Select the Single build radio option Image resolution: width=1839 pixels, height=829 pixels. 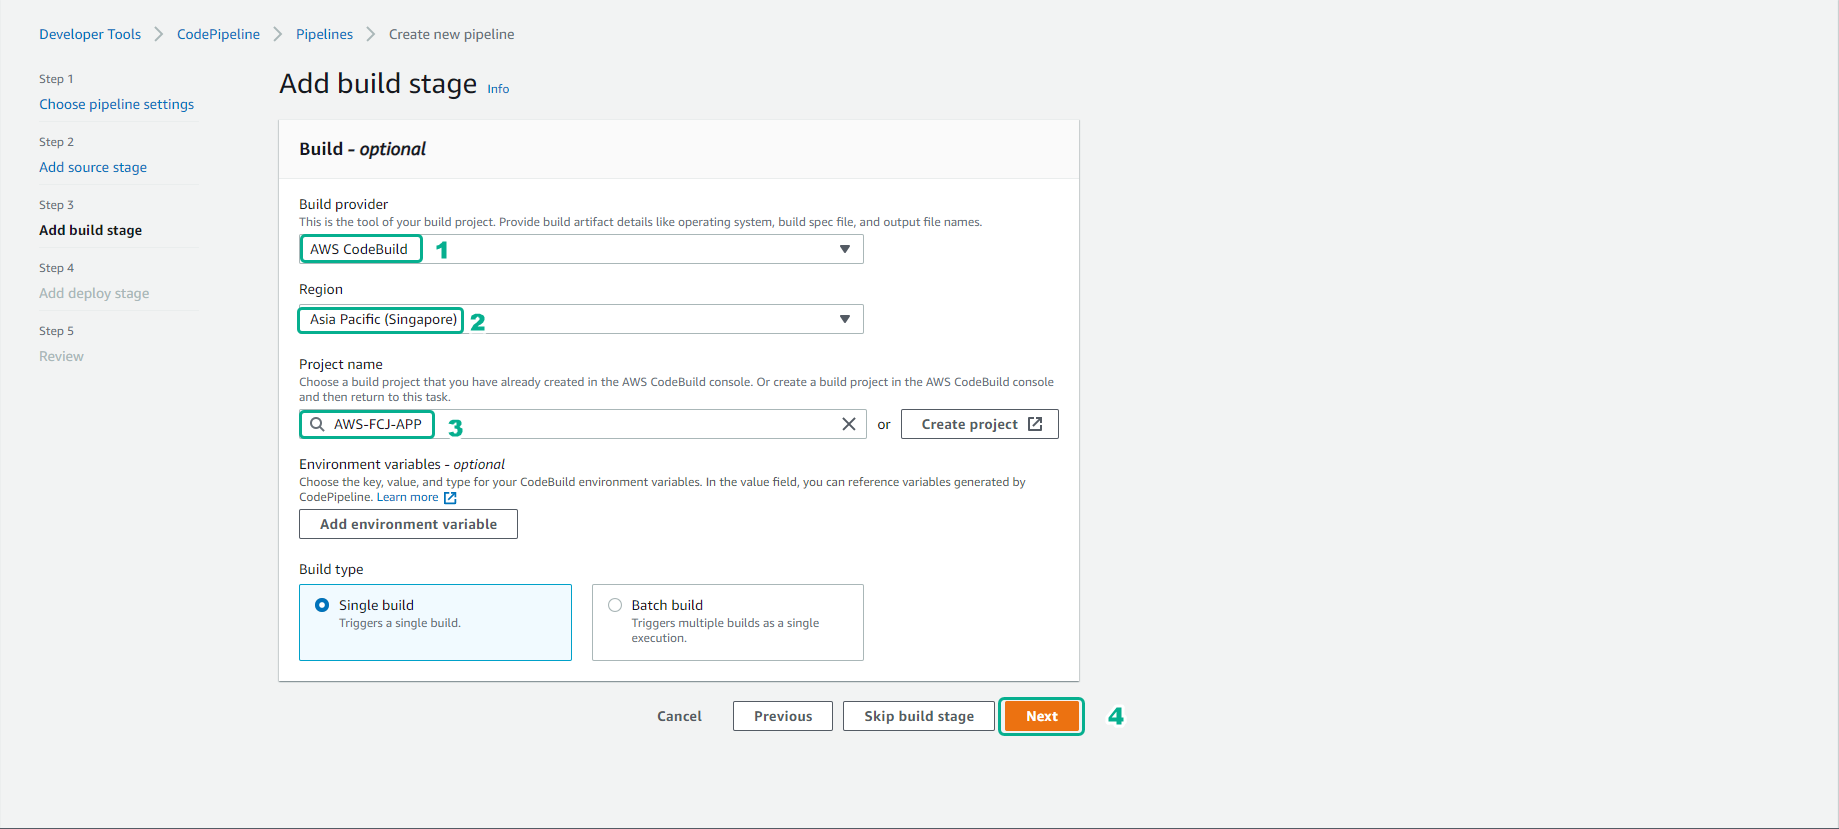point(322,605)
